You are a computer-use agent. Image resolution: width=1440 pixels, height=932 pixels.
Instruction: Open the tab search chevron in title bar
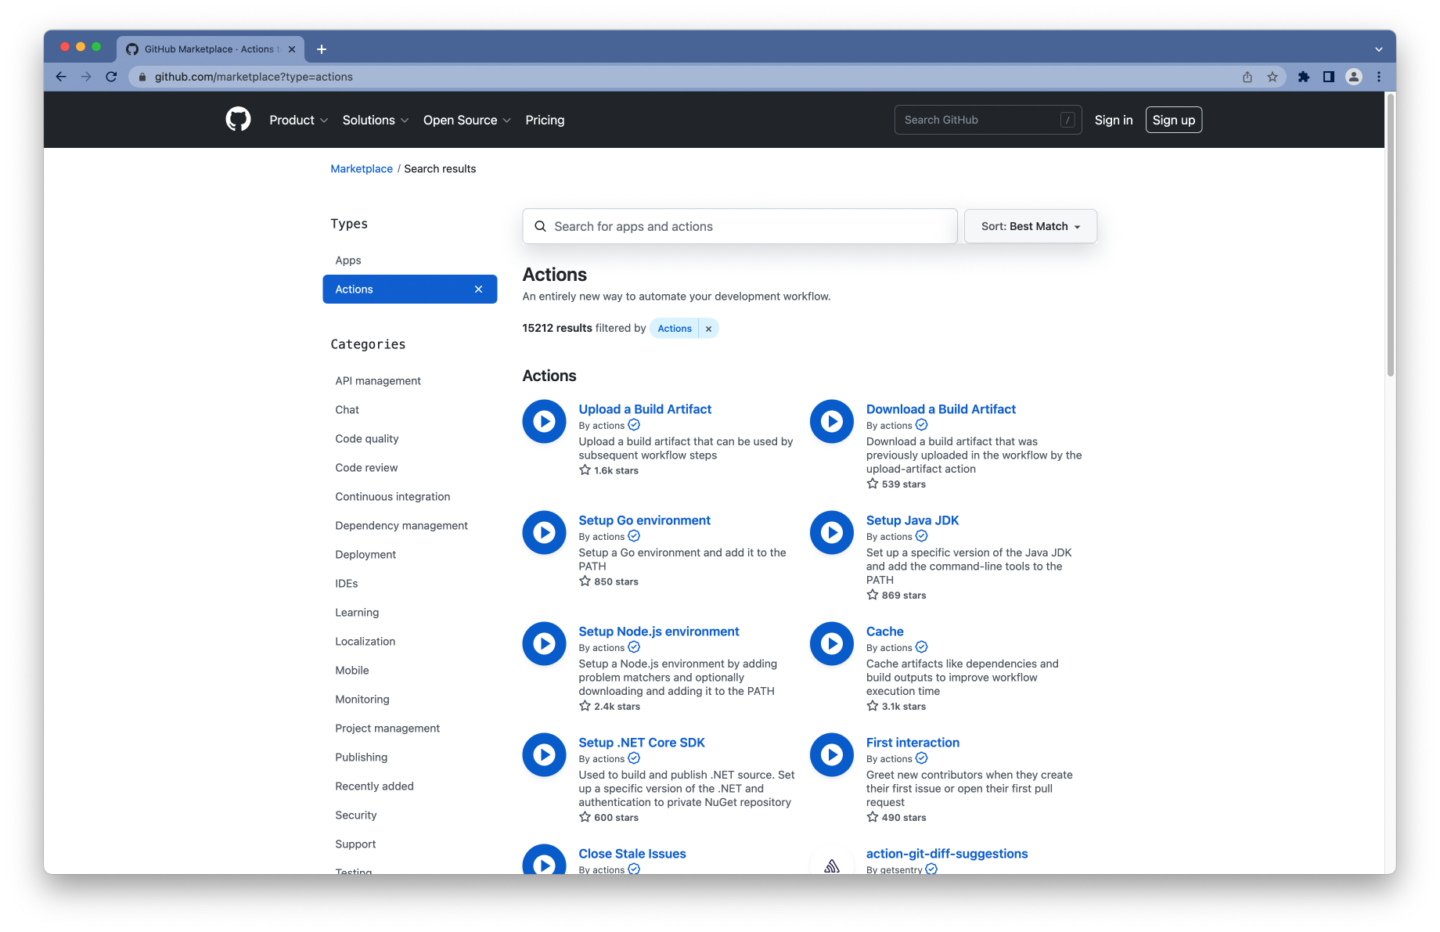[x=1378, y=49]
